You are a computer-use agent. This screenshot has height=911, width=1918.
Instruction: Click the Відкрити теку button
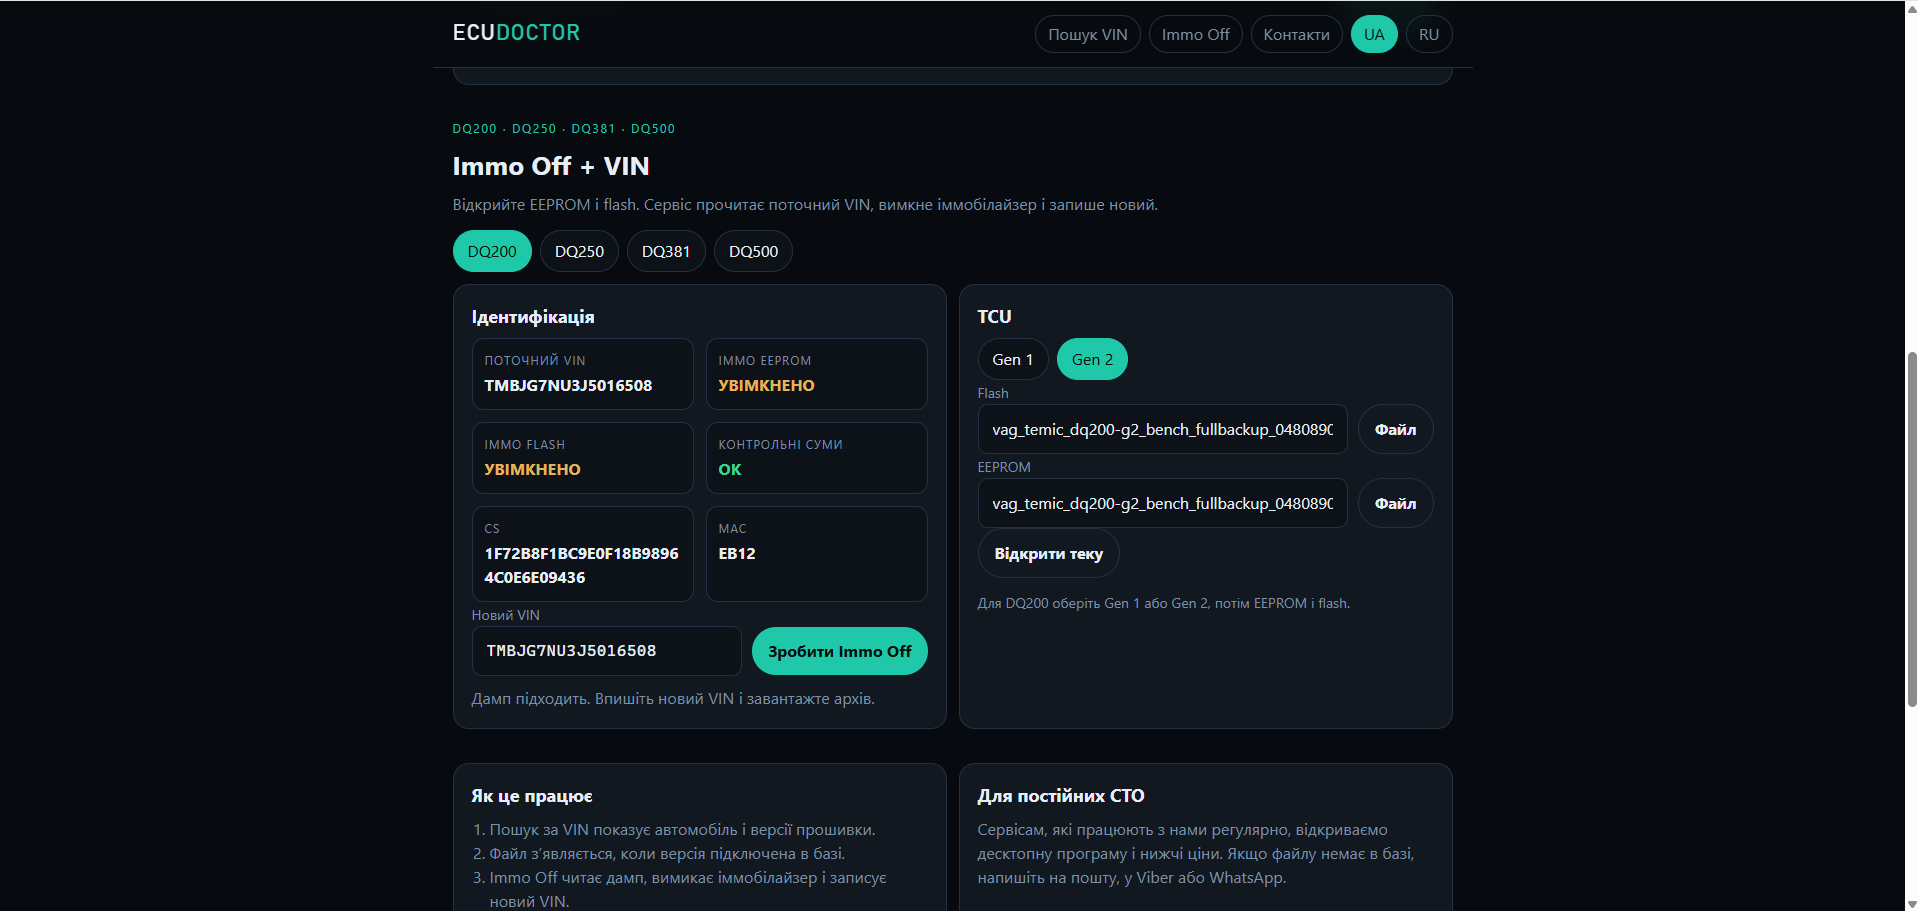[1048, 553]
